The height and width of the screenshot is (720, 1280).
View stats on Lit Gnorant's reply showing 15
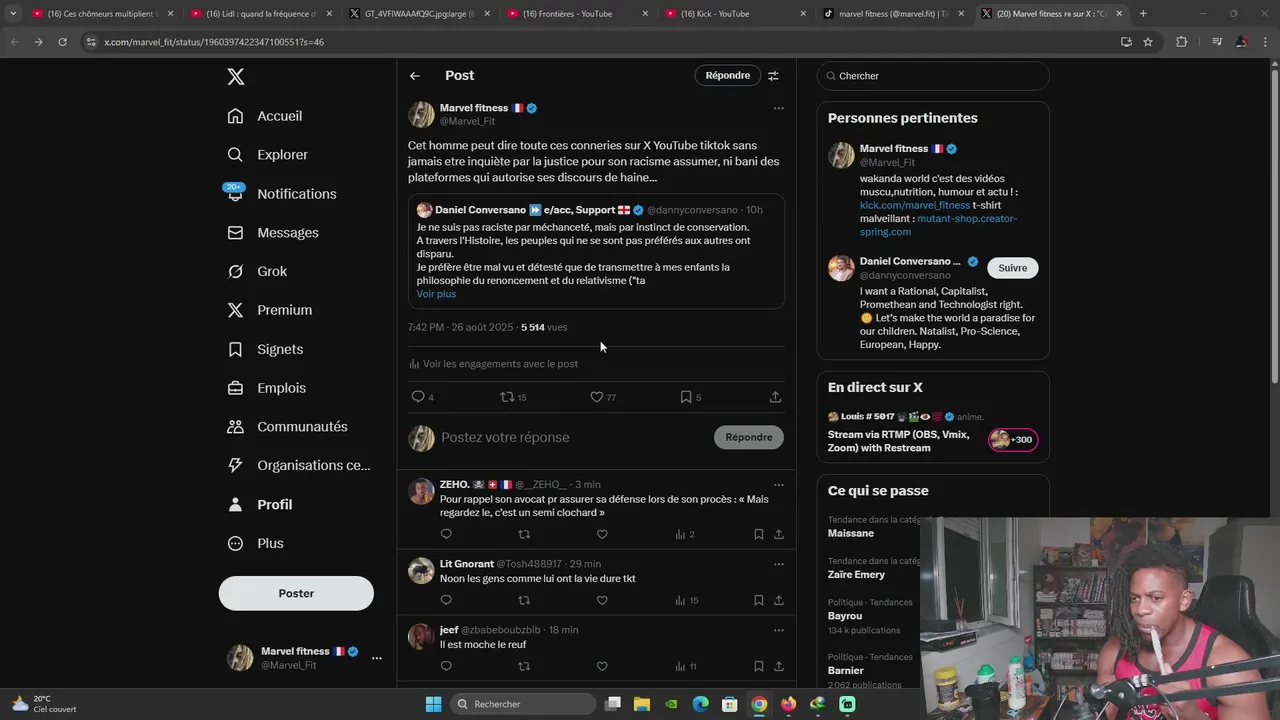[686, 600]
